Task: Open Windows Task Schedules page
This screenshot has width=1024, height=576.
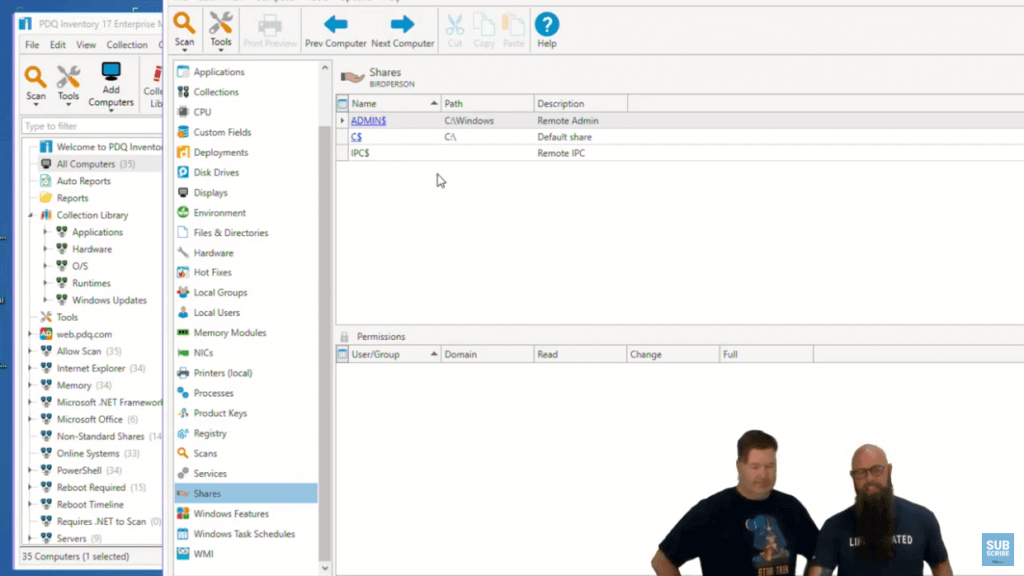Action: (244, 534)
